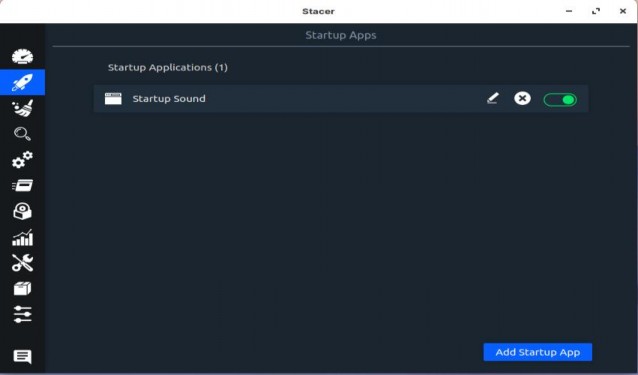Click the Add Startup App button

click(x=537, y=352)
